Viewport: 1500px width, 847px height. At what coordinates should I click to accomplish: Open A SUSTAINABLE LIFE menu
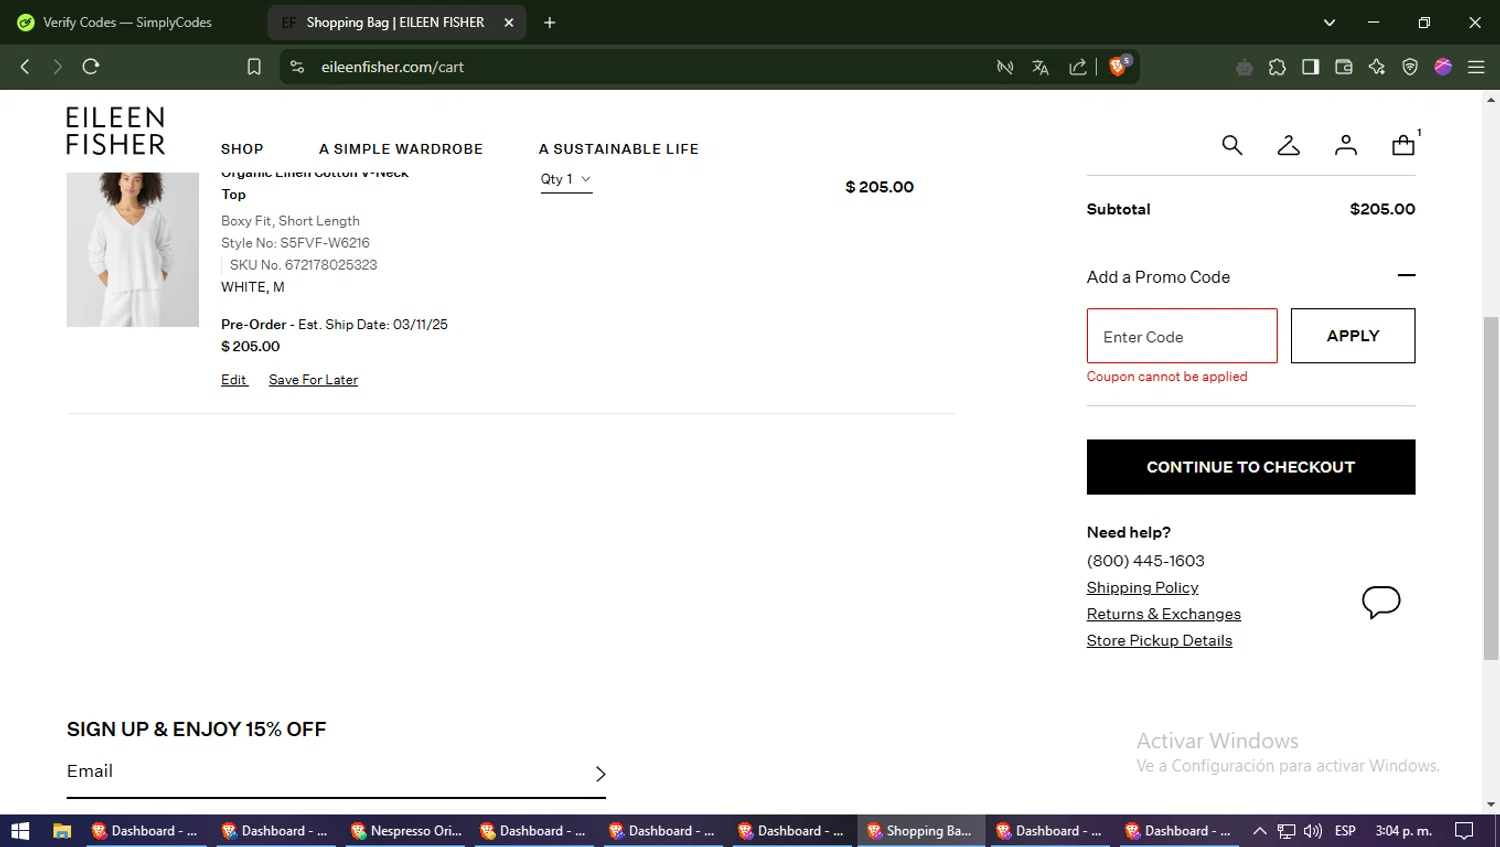(618, 149)
